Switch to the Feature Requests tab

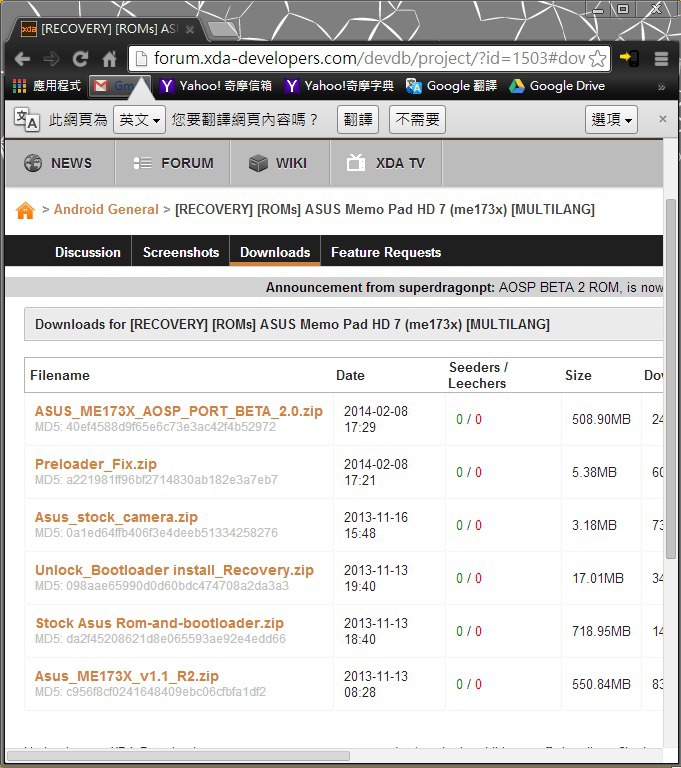(386, 252)
